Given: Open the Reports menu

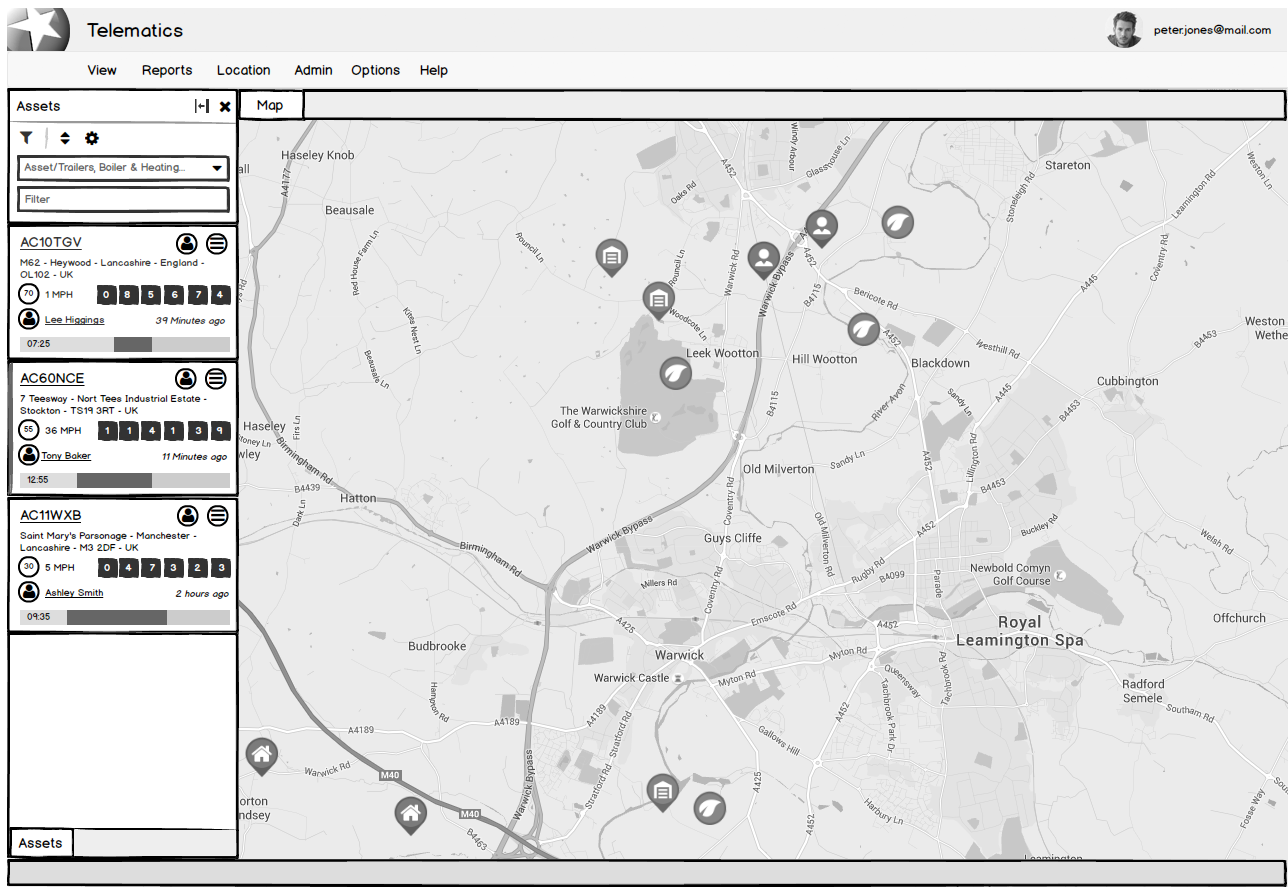Looking at the screenshot, I should tap(167, 70).
